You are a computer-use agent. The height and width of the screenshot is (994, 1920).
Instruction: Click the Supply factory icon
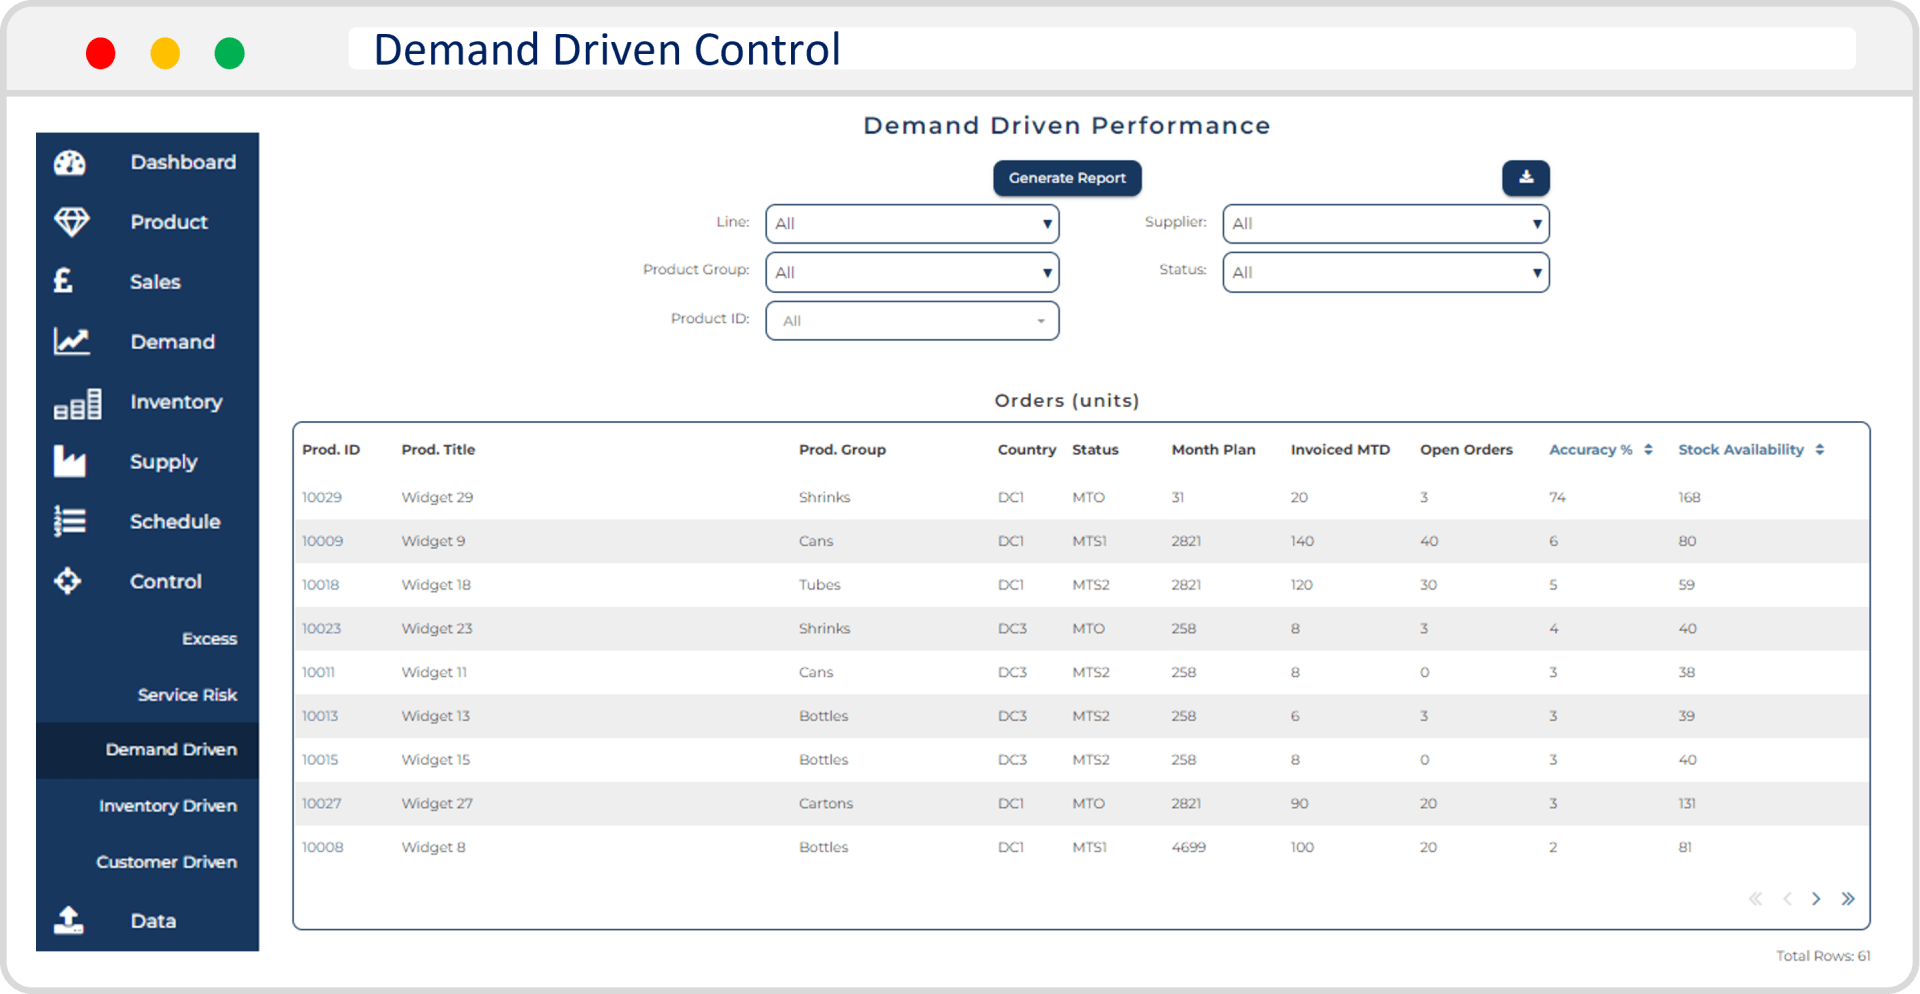pyautogui.click(x=69, y=462)
